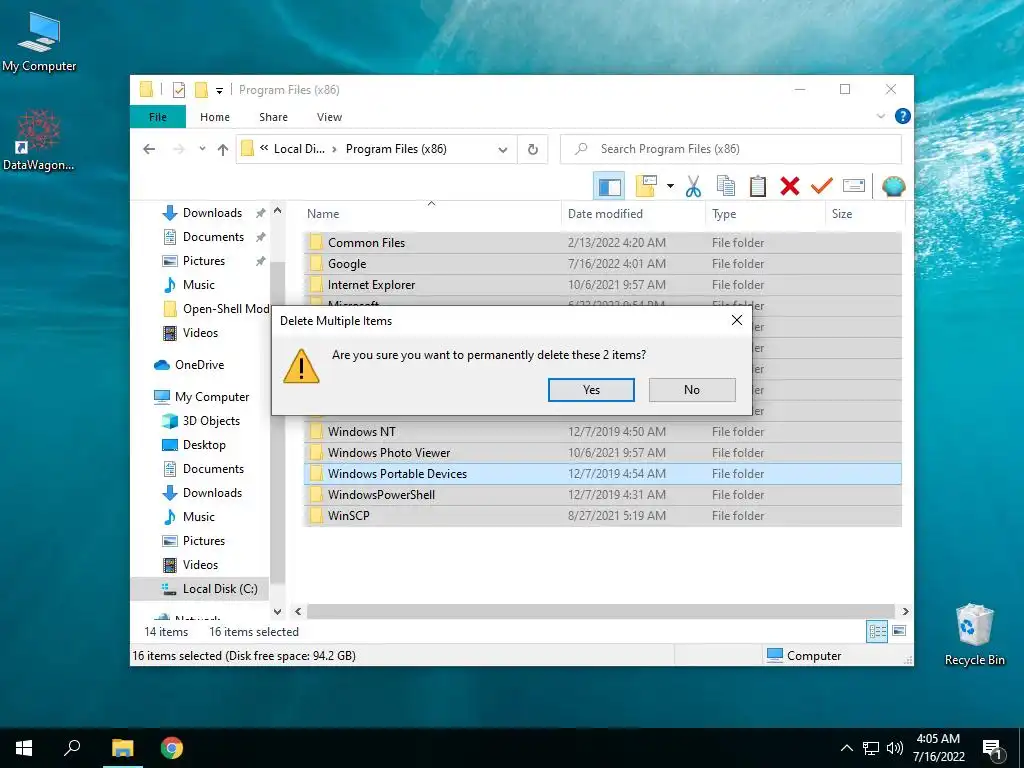Select the Windows NT folder
The image size is (1024, 768).
click(603, 432)
